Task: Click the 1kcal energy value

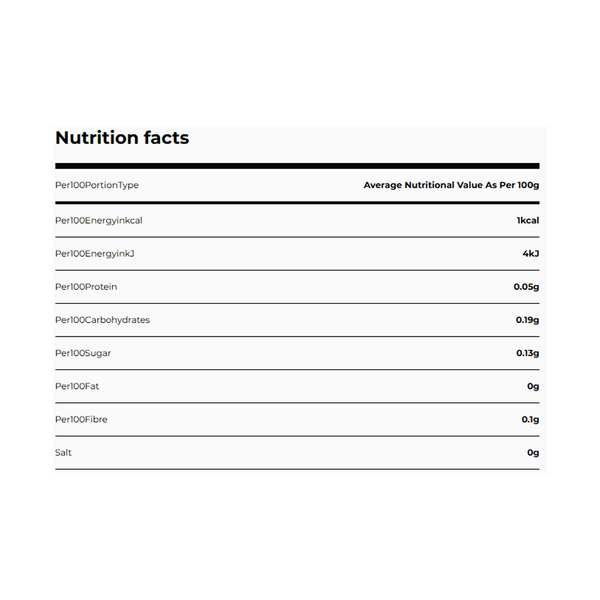Action: click(527, 220)
